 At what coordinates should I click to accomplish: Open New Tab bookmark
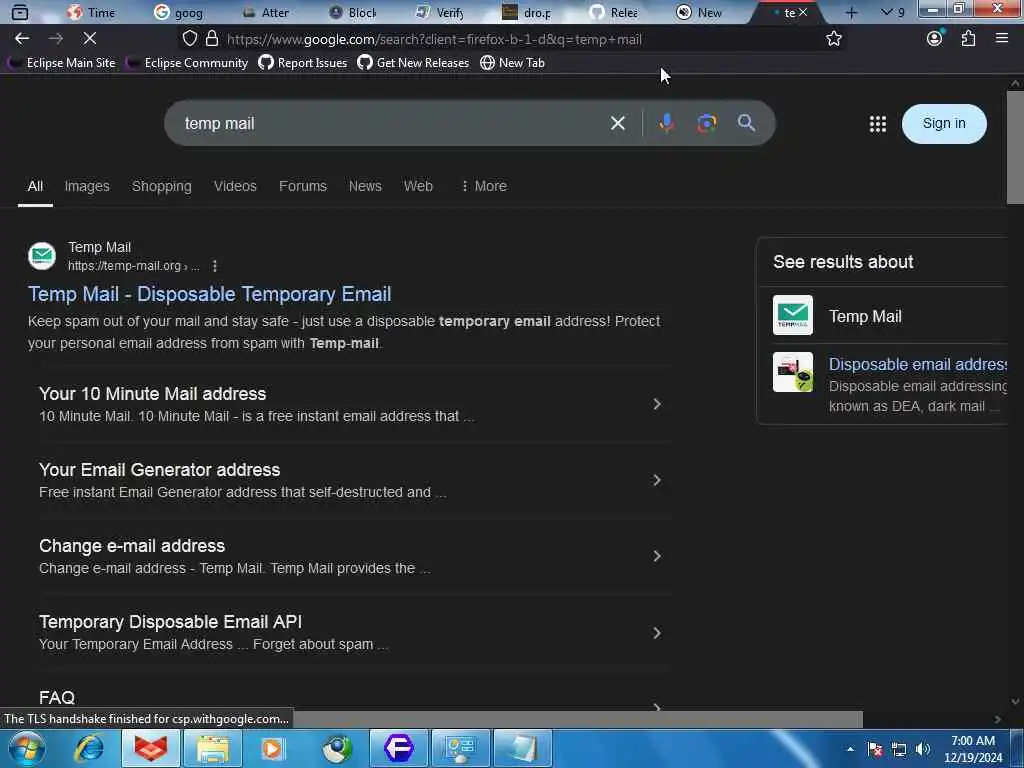pyautogui.click(x=513, y=63)
